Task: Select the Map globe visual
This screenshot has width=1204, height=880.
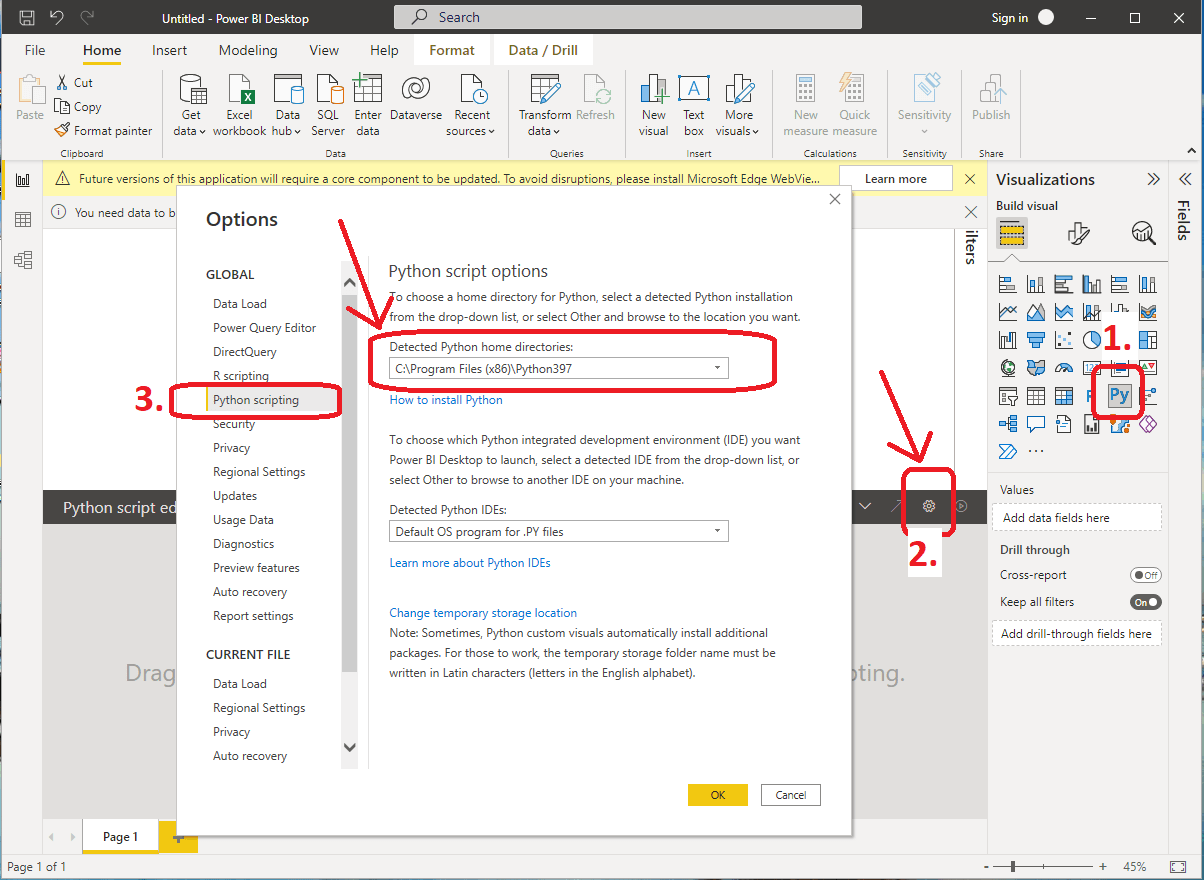Action: pyautogui.click(x=1008, y=367)
